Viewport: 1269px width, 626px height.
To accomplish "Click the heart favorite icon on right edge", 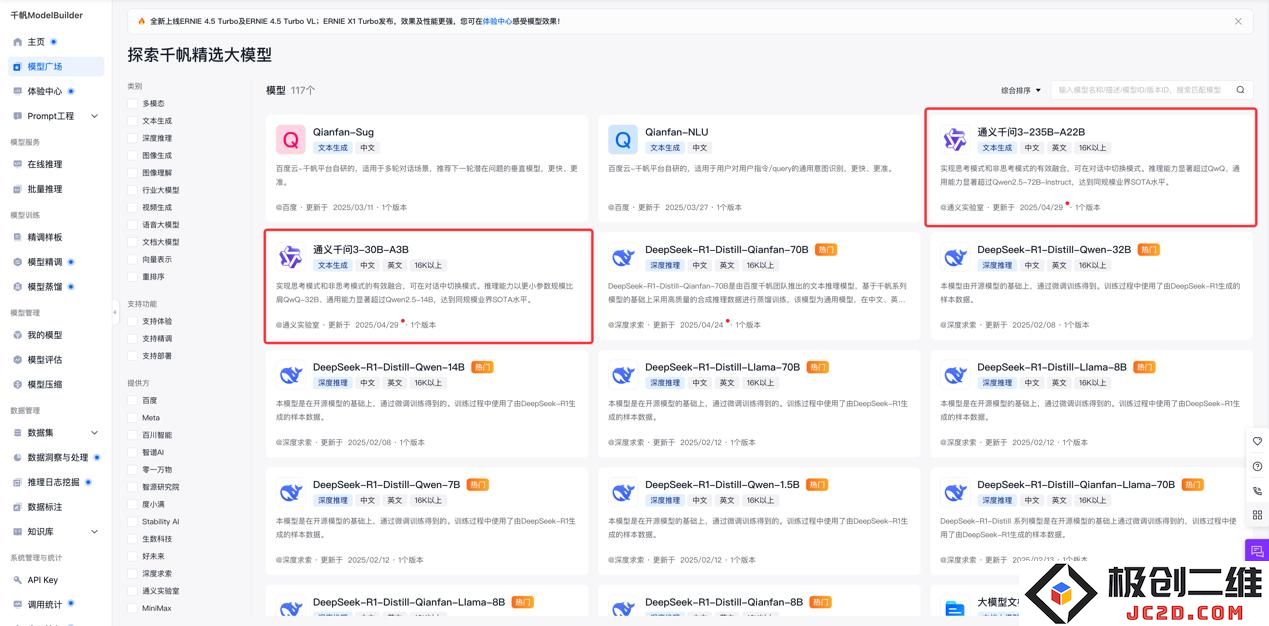I will coord(1258,441).
